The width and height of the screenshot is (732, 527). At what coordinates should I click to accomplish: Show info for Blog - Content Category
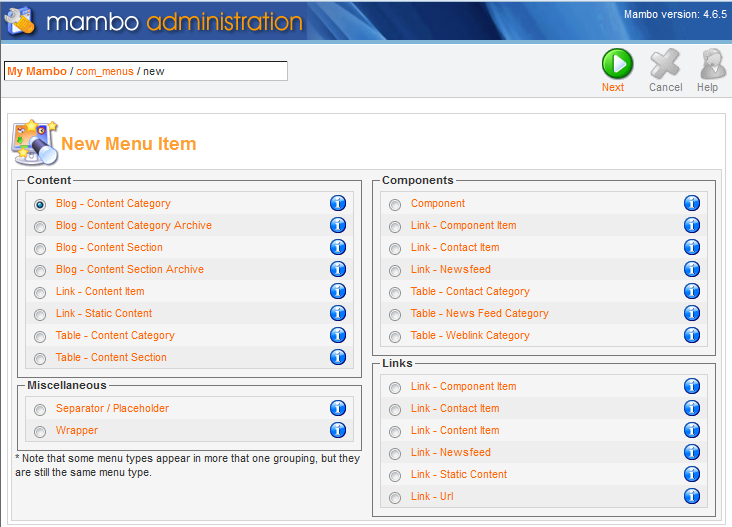click(x=338, y=203)
